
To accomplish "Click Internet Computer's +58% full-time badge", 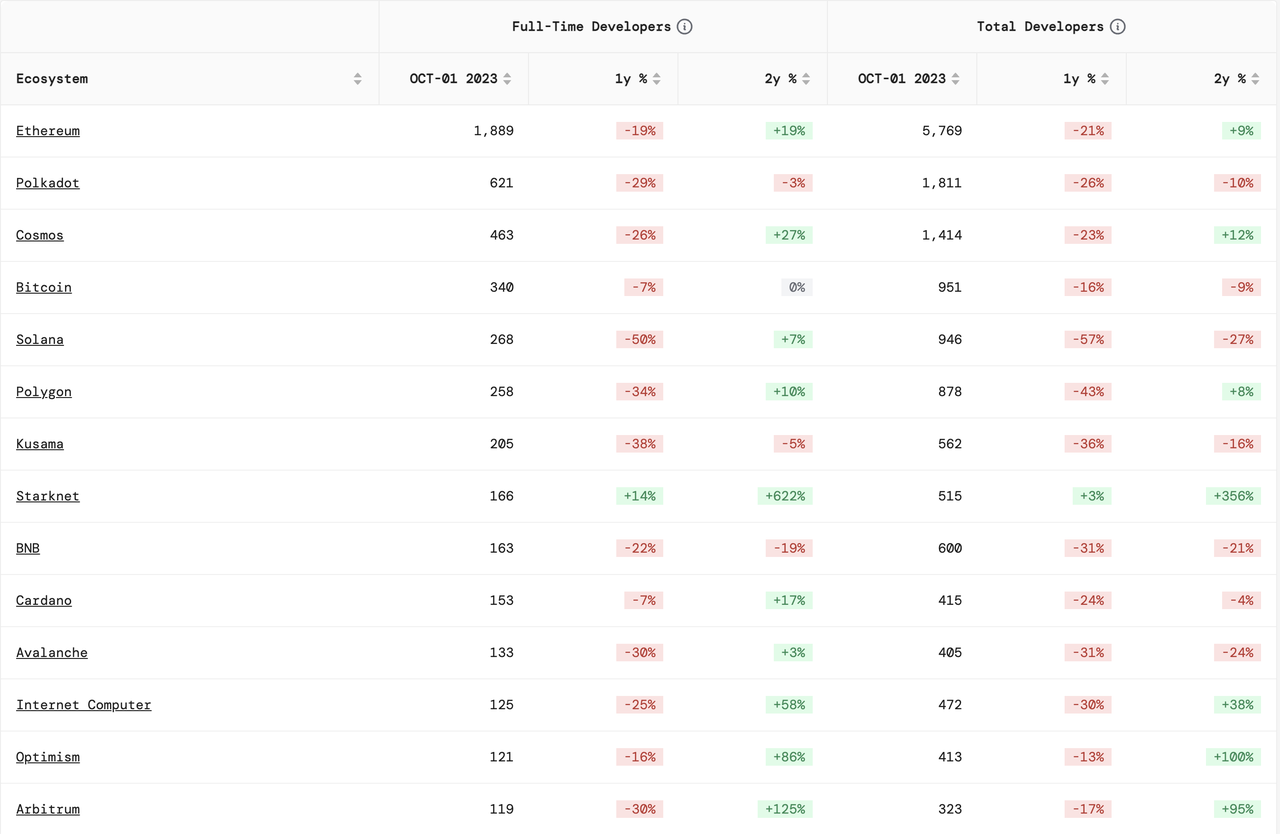I will pos(789,705).
